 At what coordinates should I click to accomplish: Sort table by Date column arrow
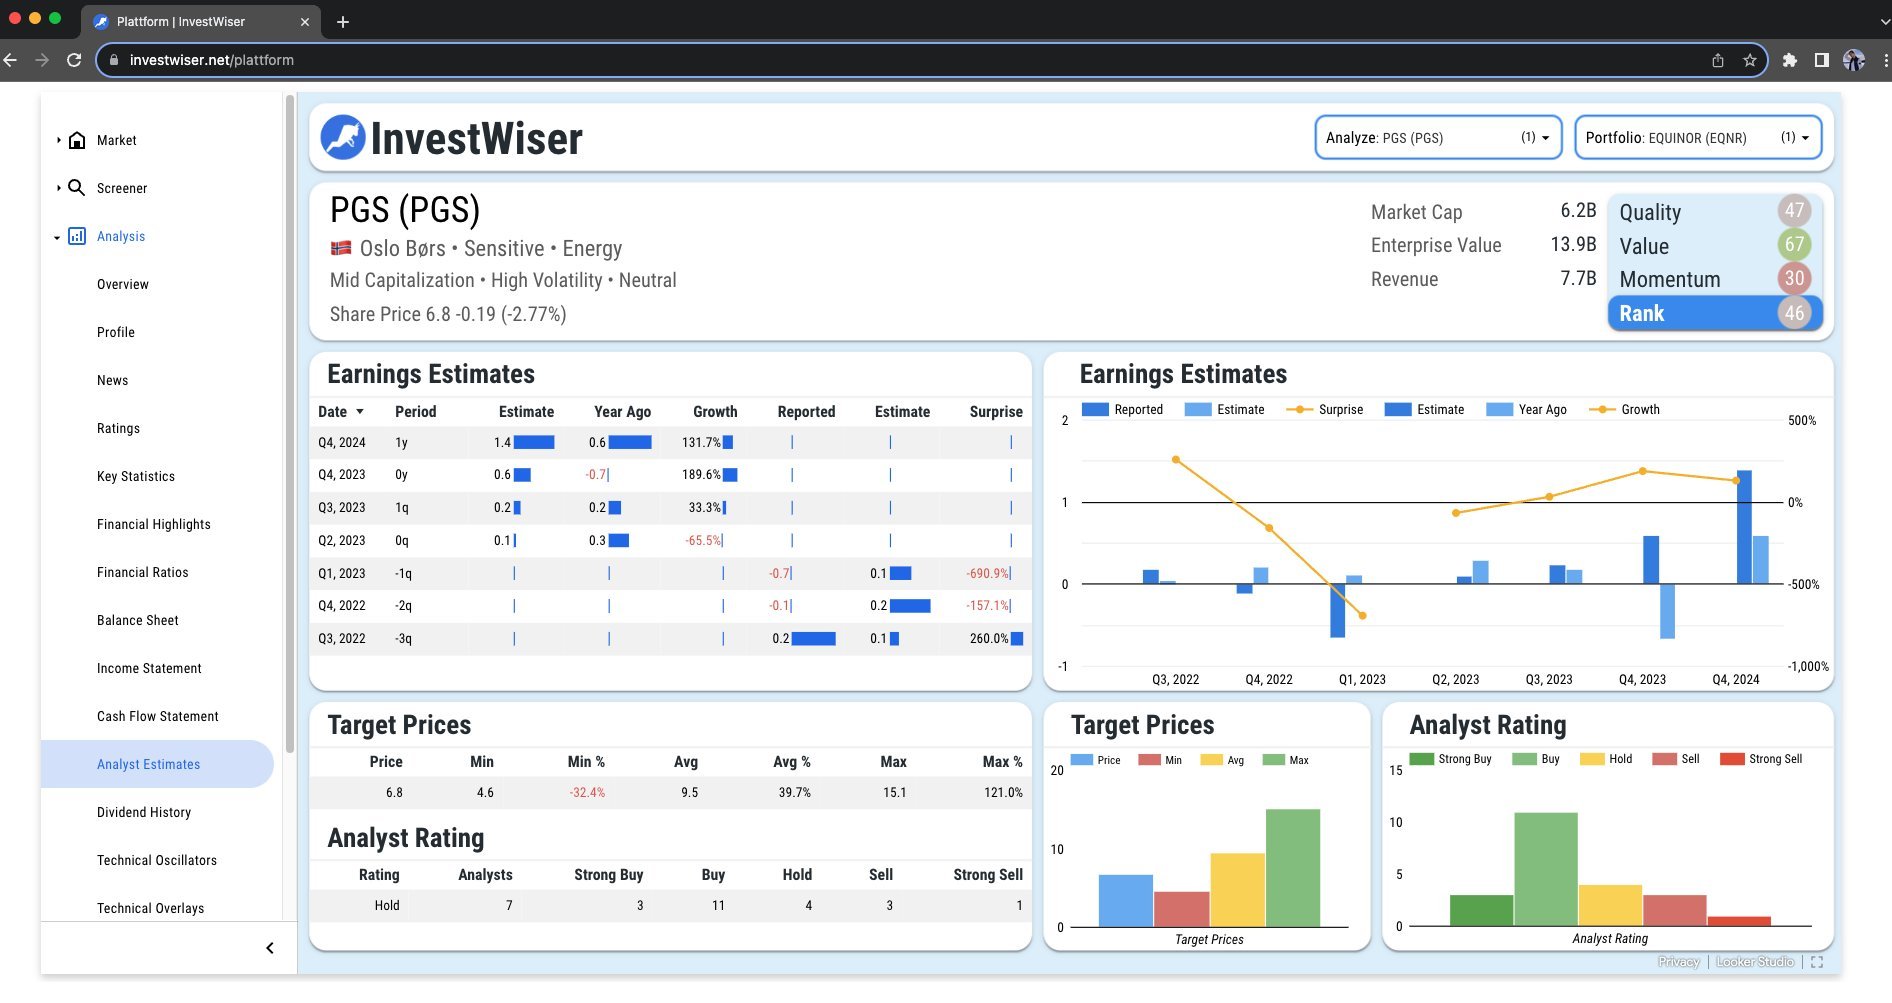click(360, 412)
